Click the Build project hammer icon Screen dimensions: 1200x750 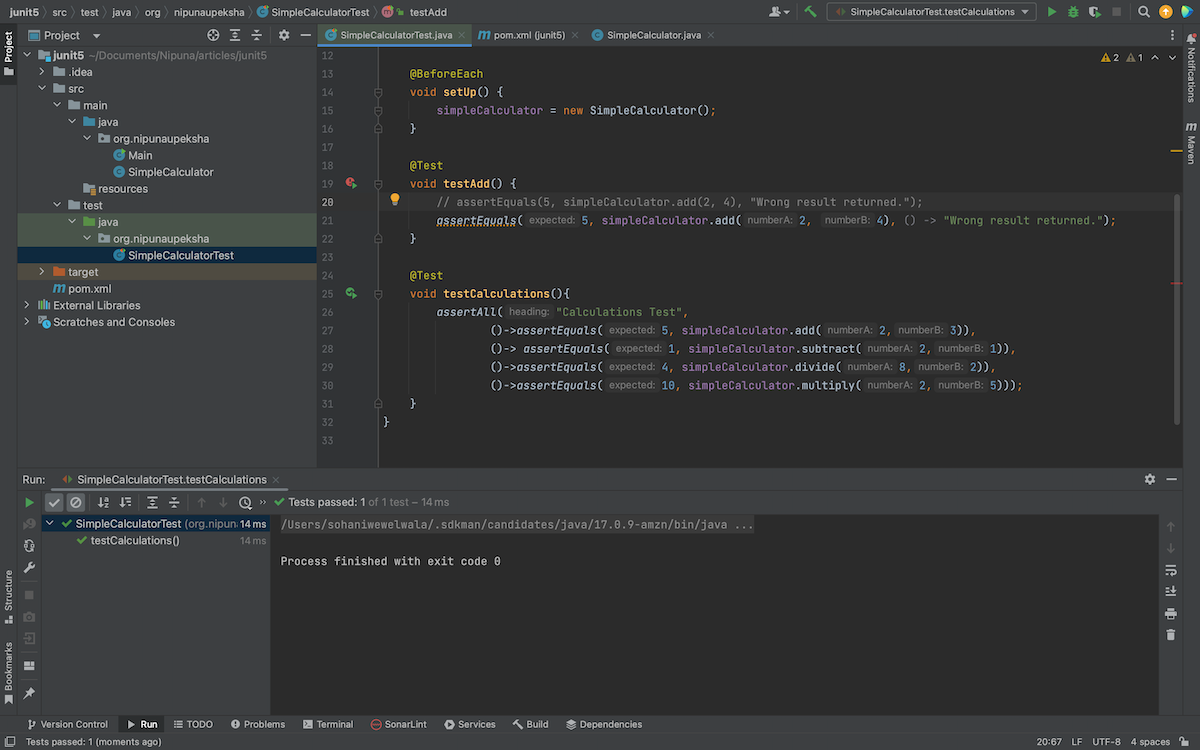click(810, 12)
